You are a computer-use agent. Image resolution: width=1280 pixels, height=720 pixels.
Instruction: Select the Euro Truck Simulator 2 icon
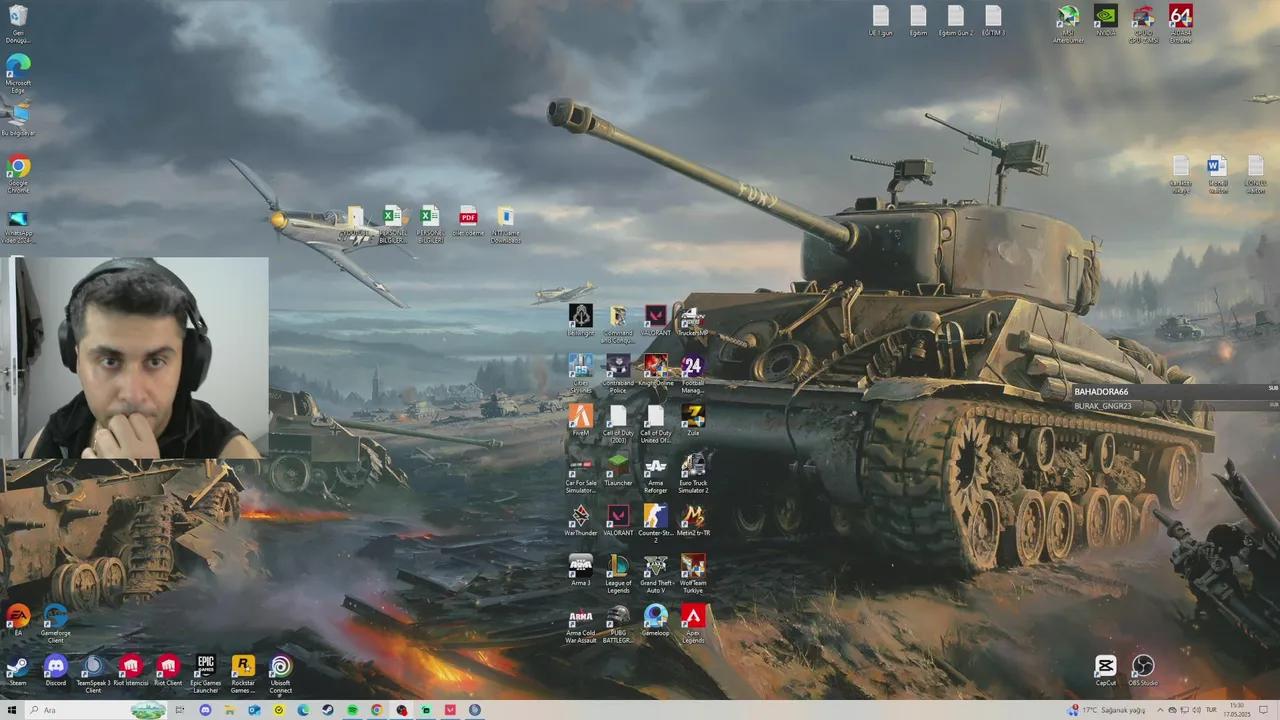coord(693,474)
